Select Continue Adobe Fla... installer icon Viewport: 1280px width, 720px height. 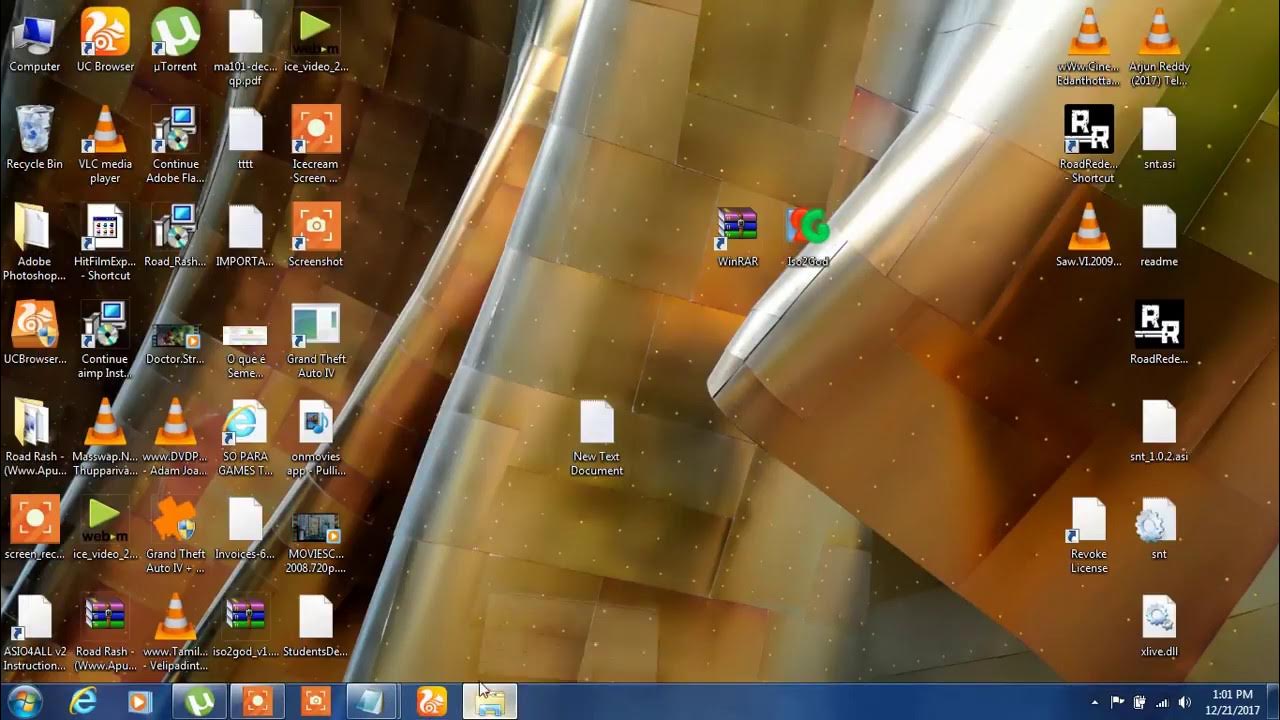click(x=175, y=146)
